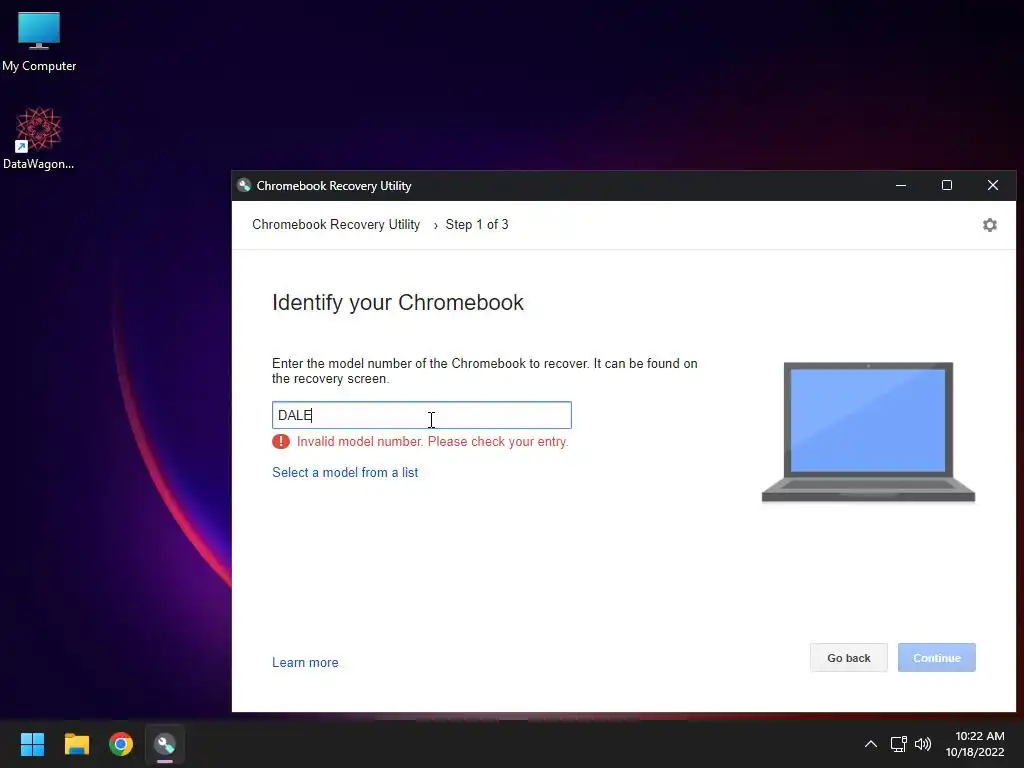The width and height of the screenshot is (1024, 768).
Task: Click the Step 1 of 3 breadcrumb
Action: pos(477,225)
